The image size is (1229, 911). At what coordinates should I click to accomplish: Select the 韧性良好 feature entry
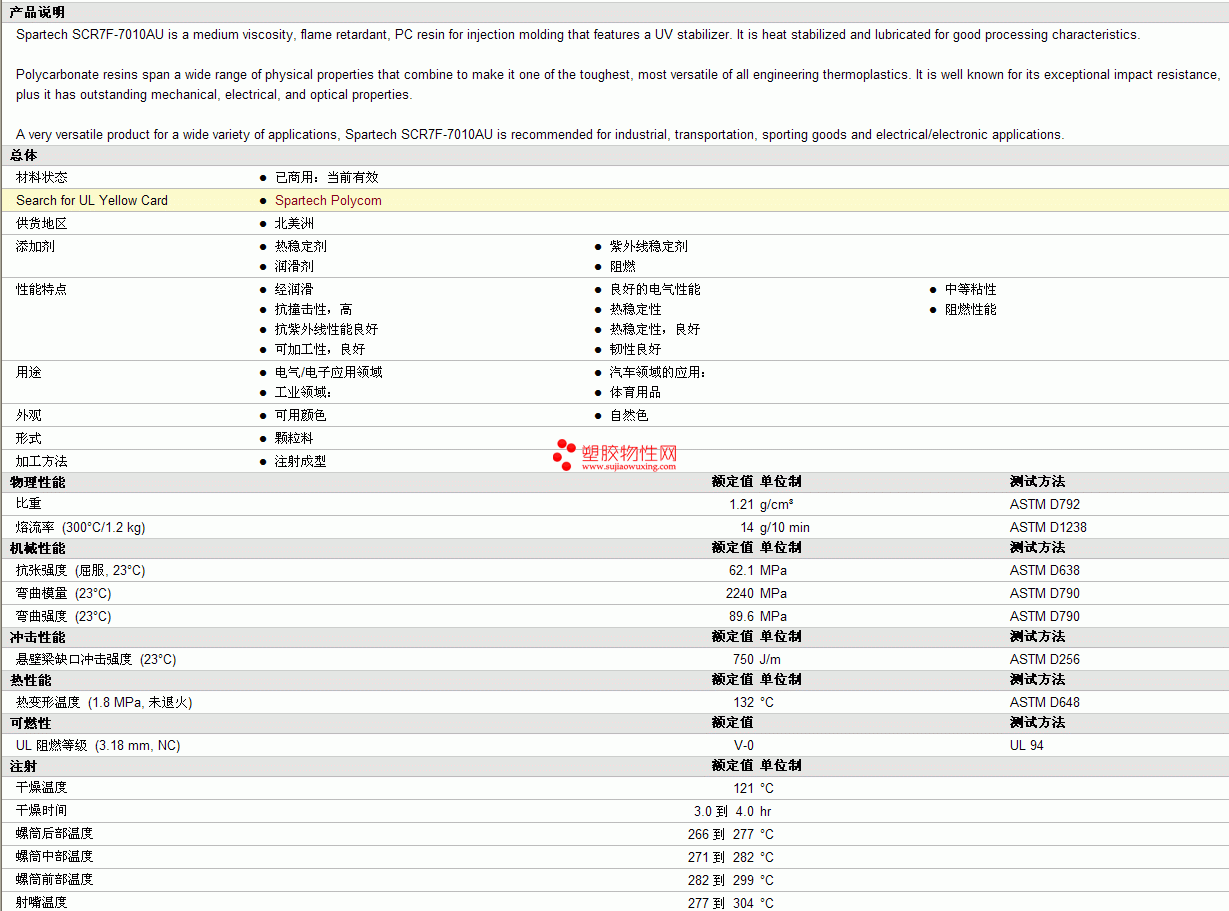pyautogui.click(x=636, y=349)
